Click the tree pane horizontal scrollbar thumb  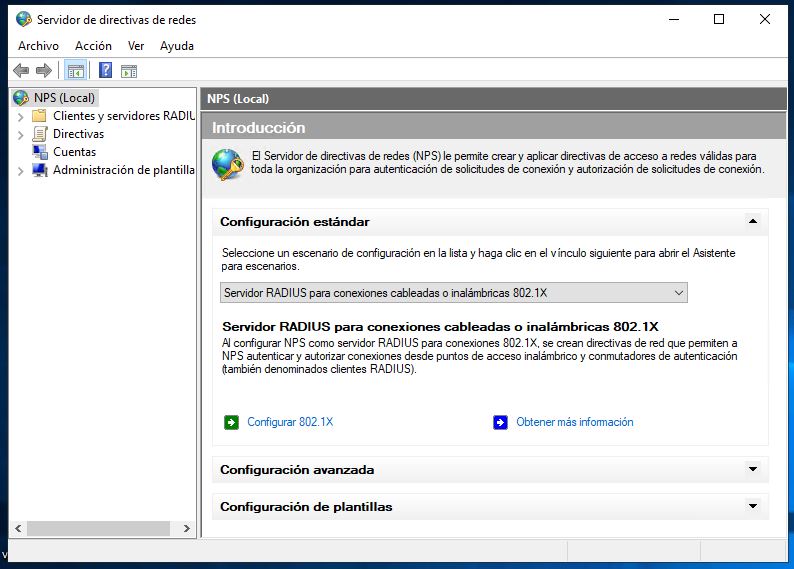99,529
